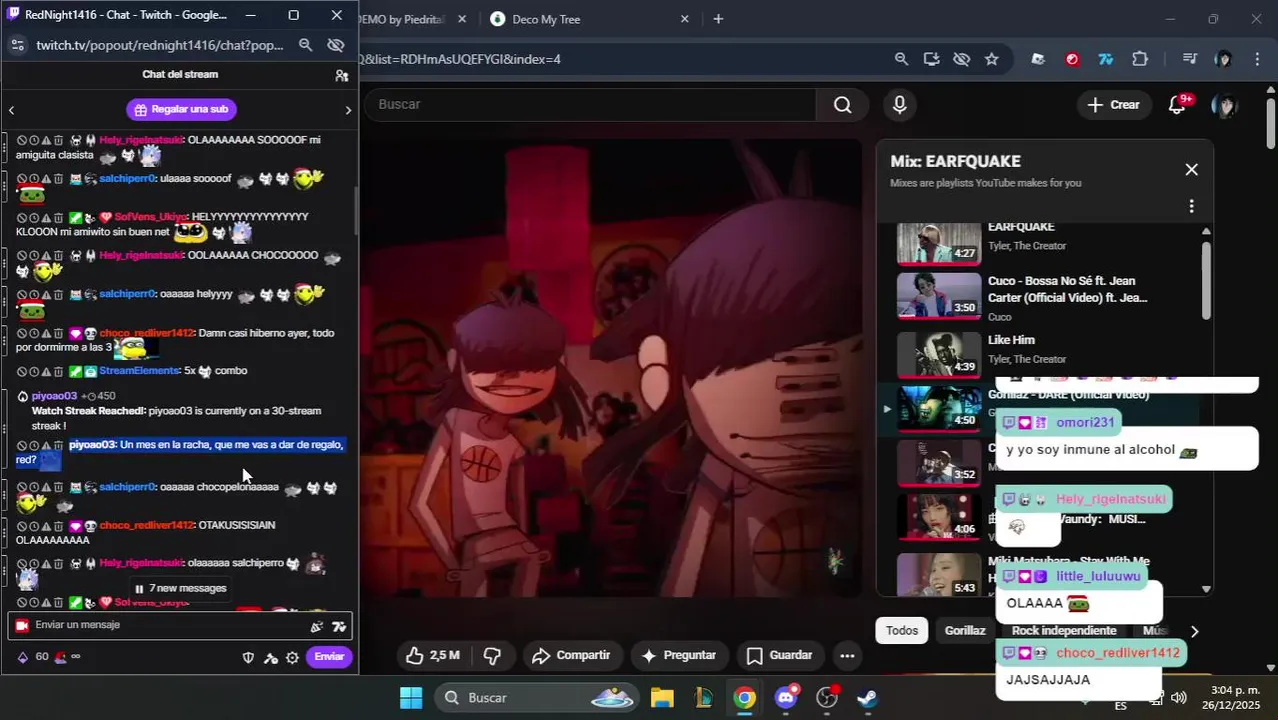
Task: Open the mod tools sword icon
Action: 270,657
